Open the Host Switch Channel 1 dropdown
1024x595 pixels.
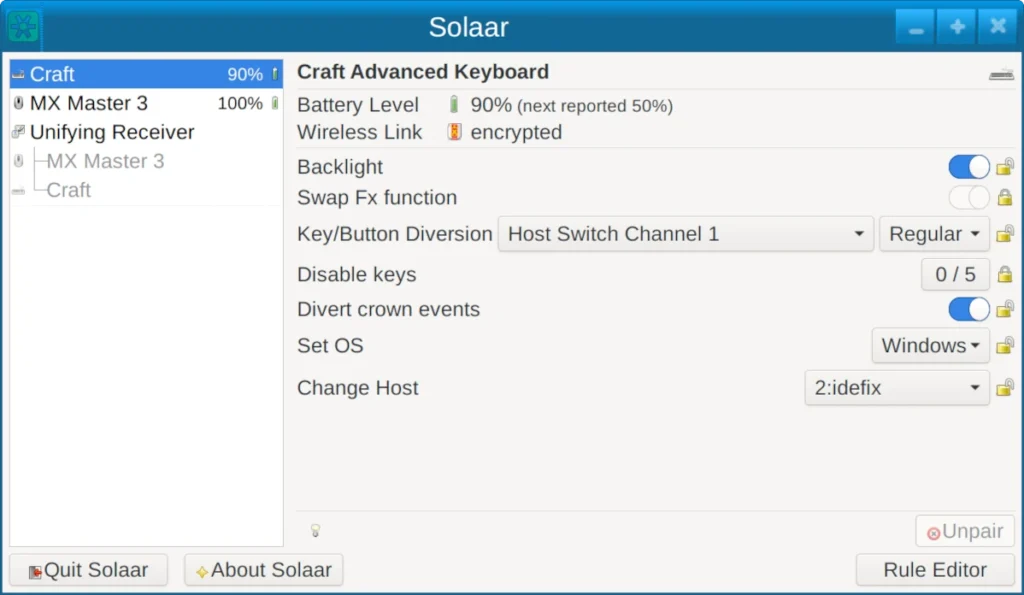click(x=685, y=234)
